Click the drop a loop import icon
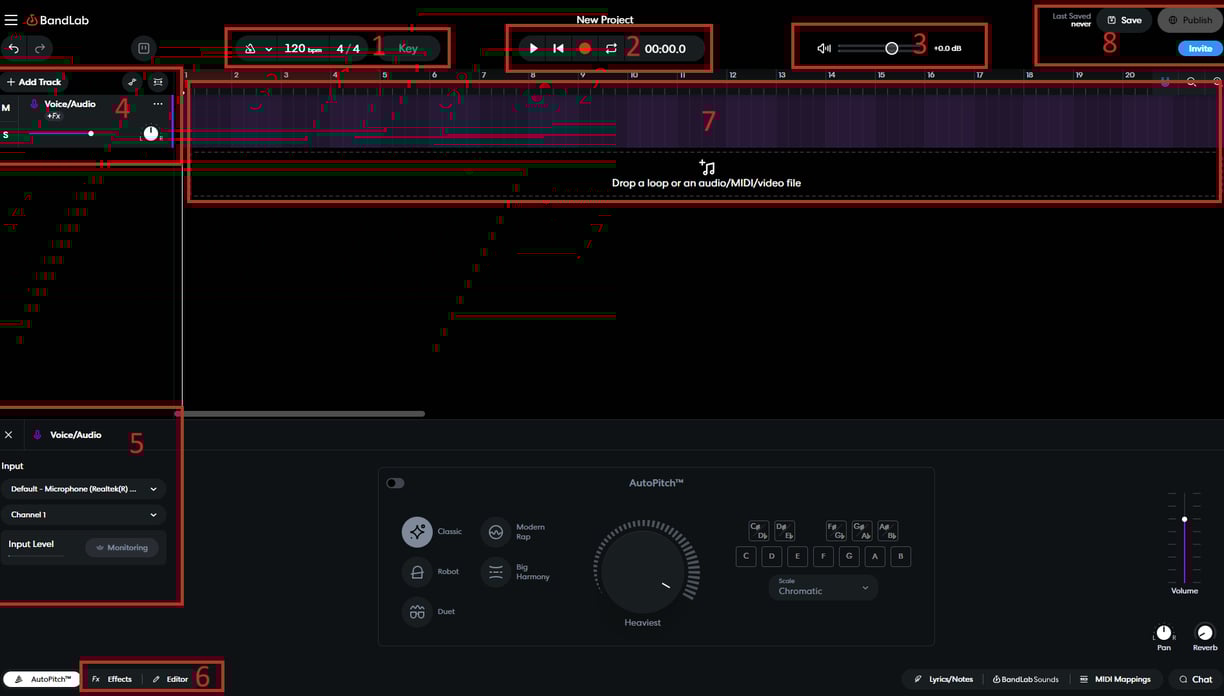The height and width of the screenshot is (696, 1224). point(707,167)
